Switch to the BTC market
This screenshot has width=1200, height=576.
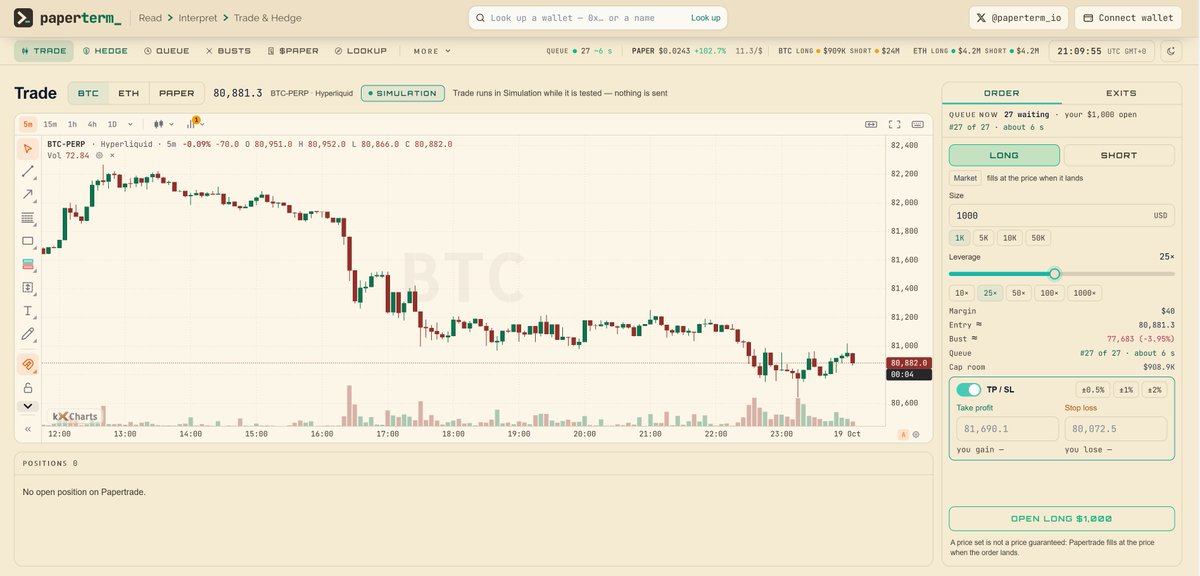point(88,93)
